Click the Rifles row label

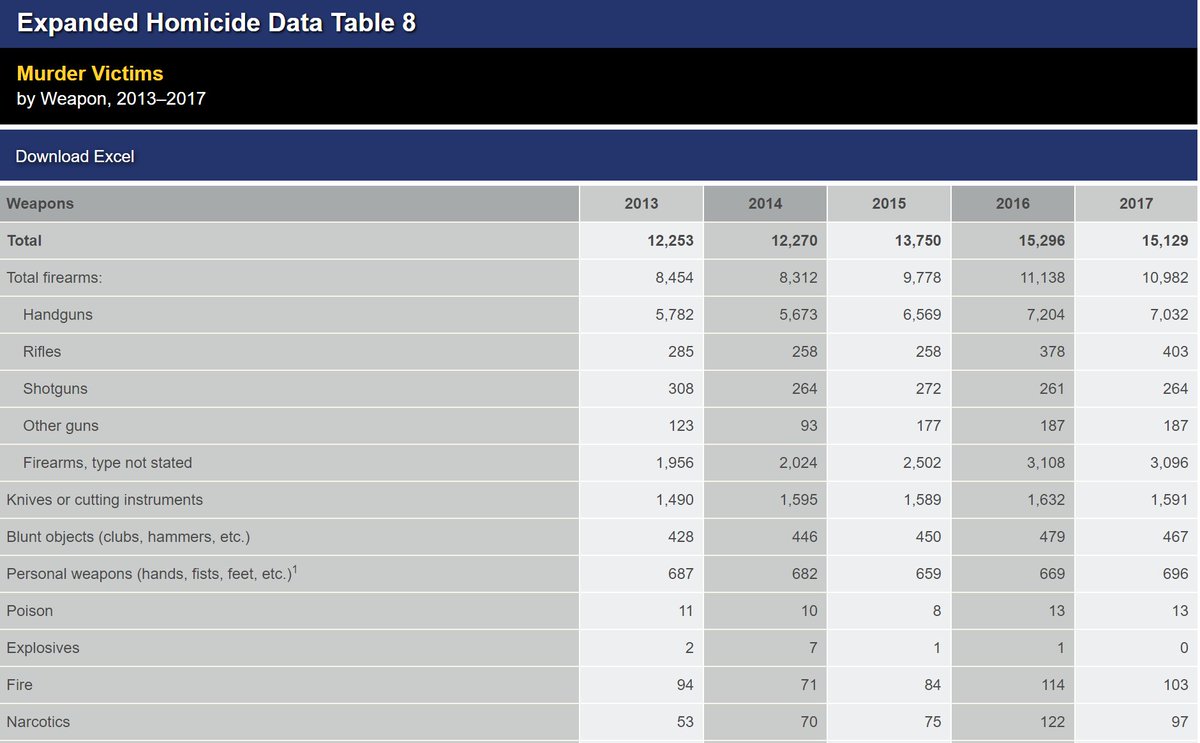pos(42,351)
